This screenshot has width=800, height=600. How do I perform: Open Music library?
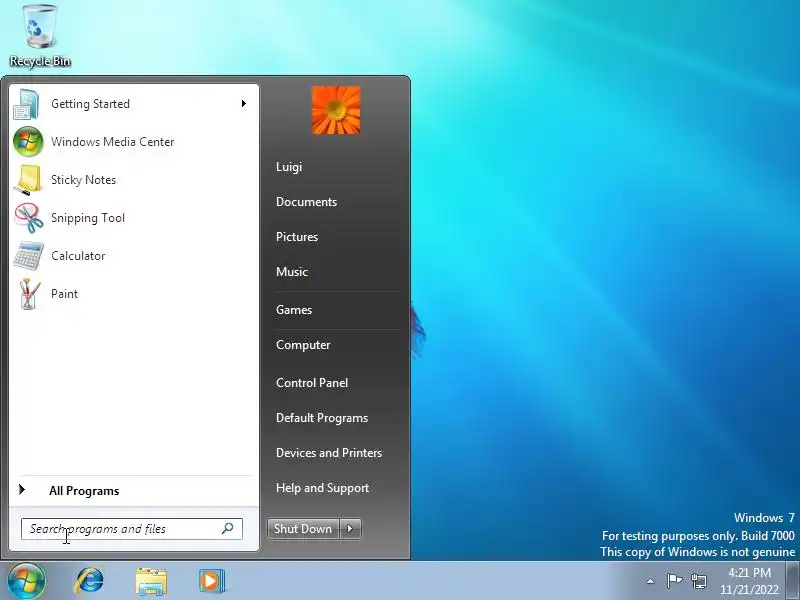tap(292, 271)
